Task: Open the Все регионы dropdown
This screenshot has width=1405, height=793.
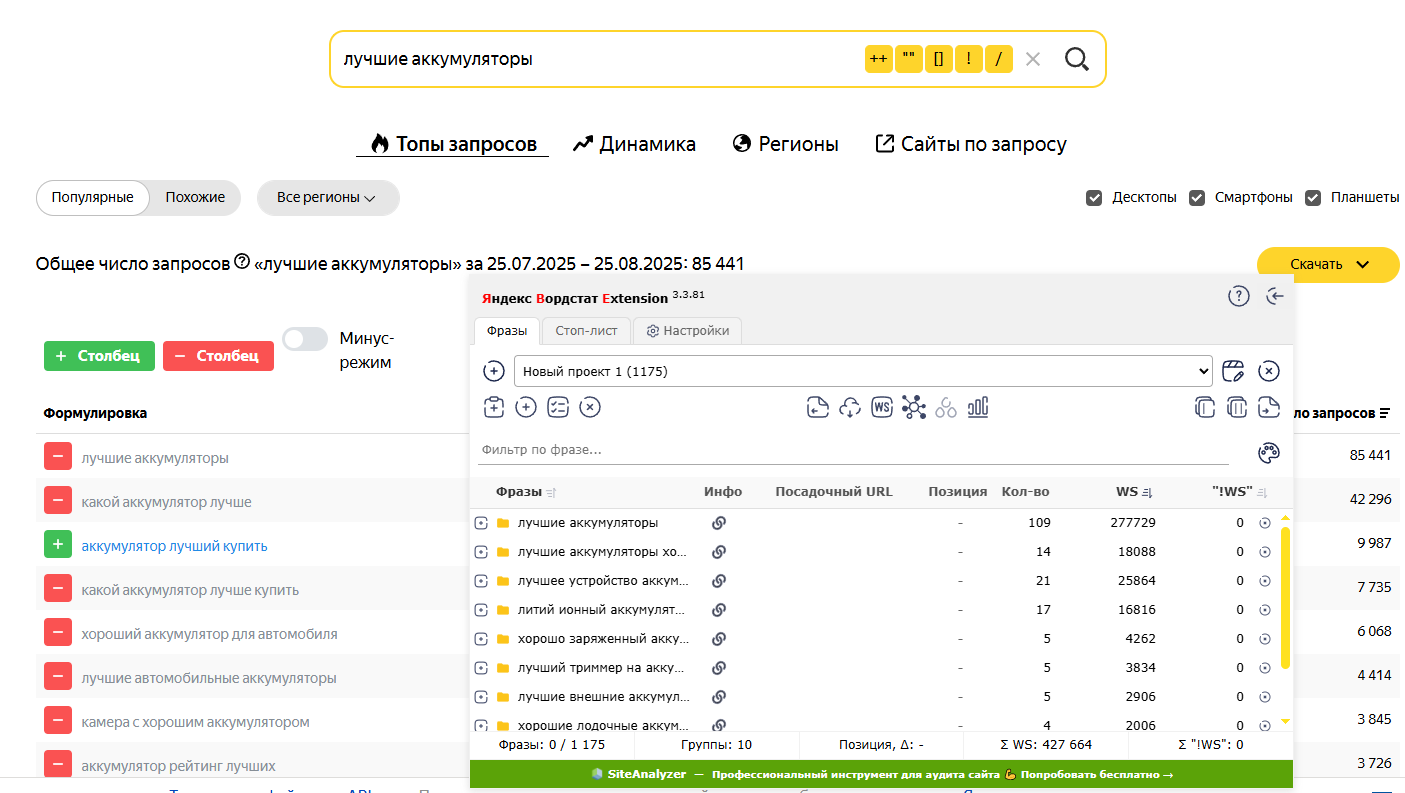Action: point(328,198)
